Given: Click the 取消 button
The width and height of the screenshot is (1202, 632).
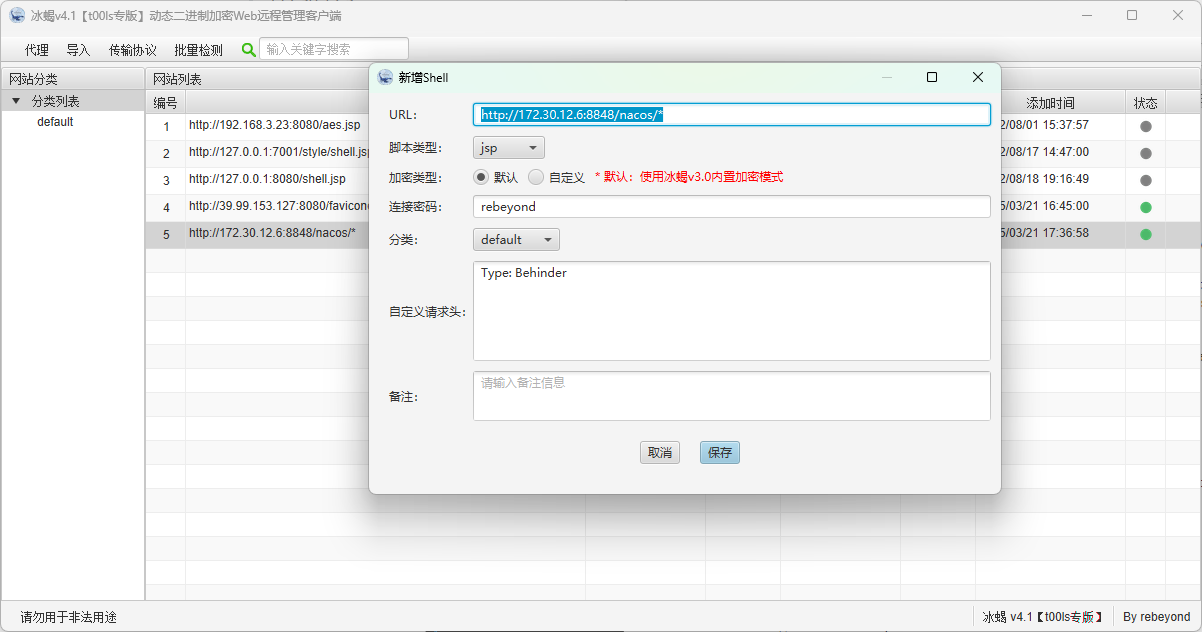Looking at the screenshot, I should 659,453.
